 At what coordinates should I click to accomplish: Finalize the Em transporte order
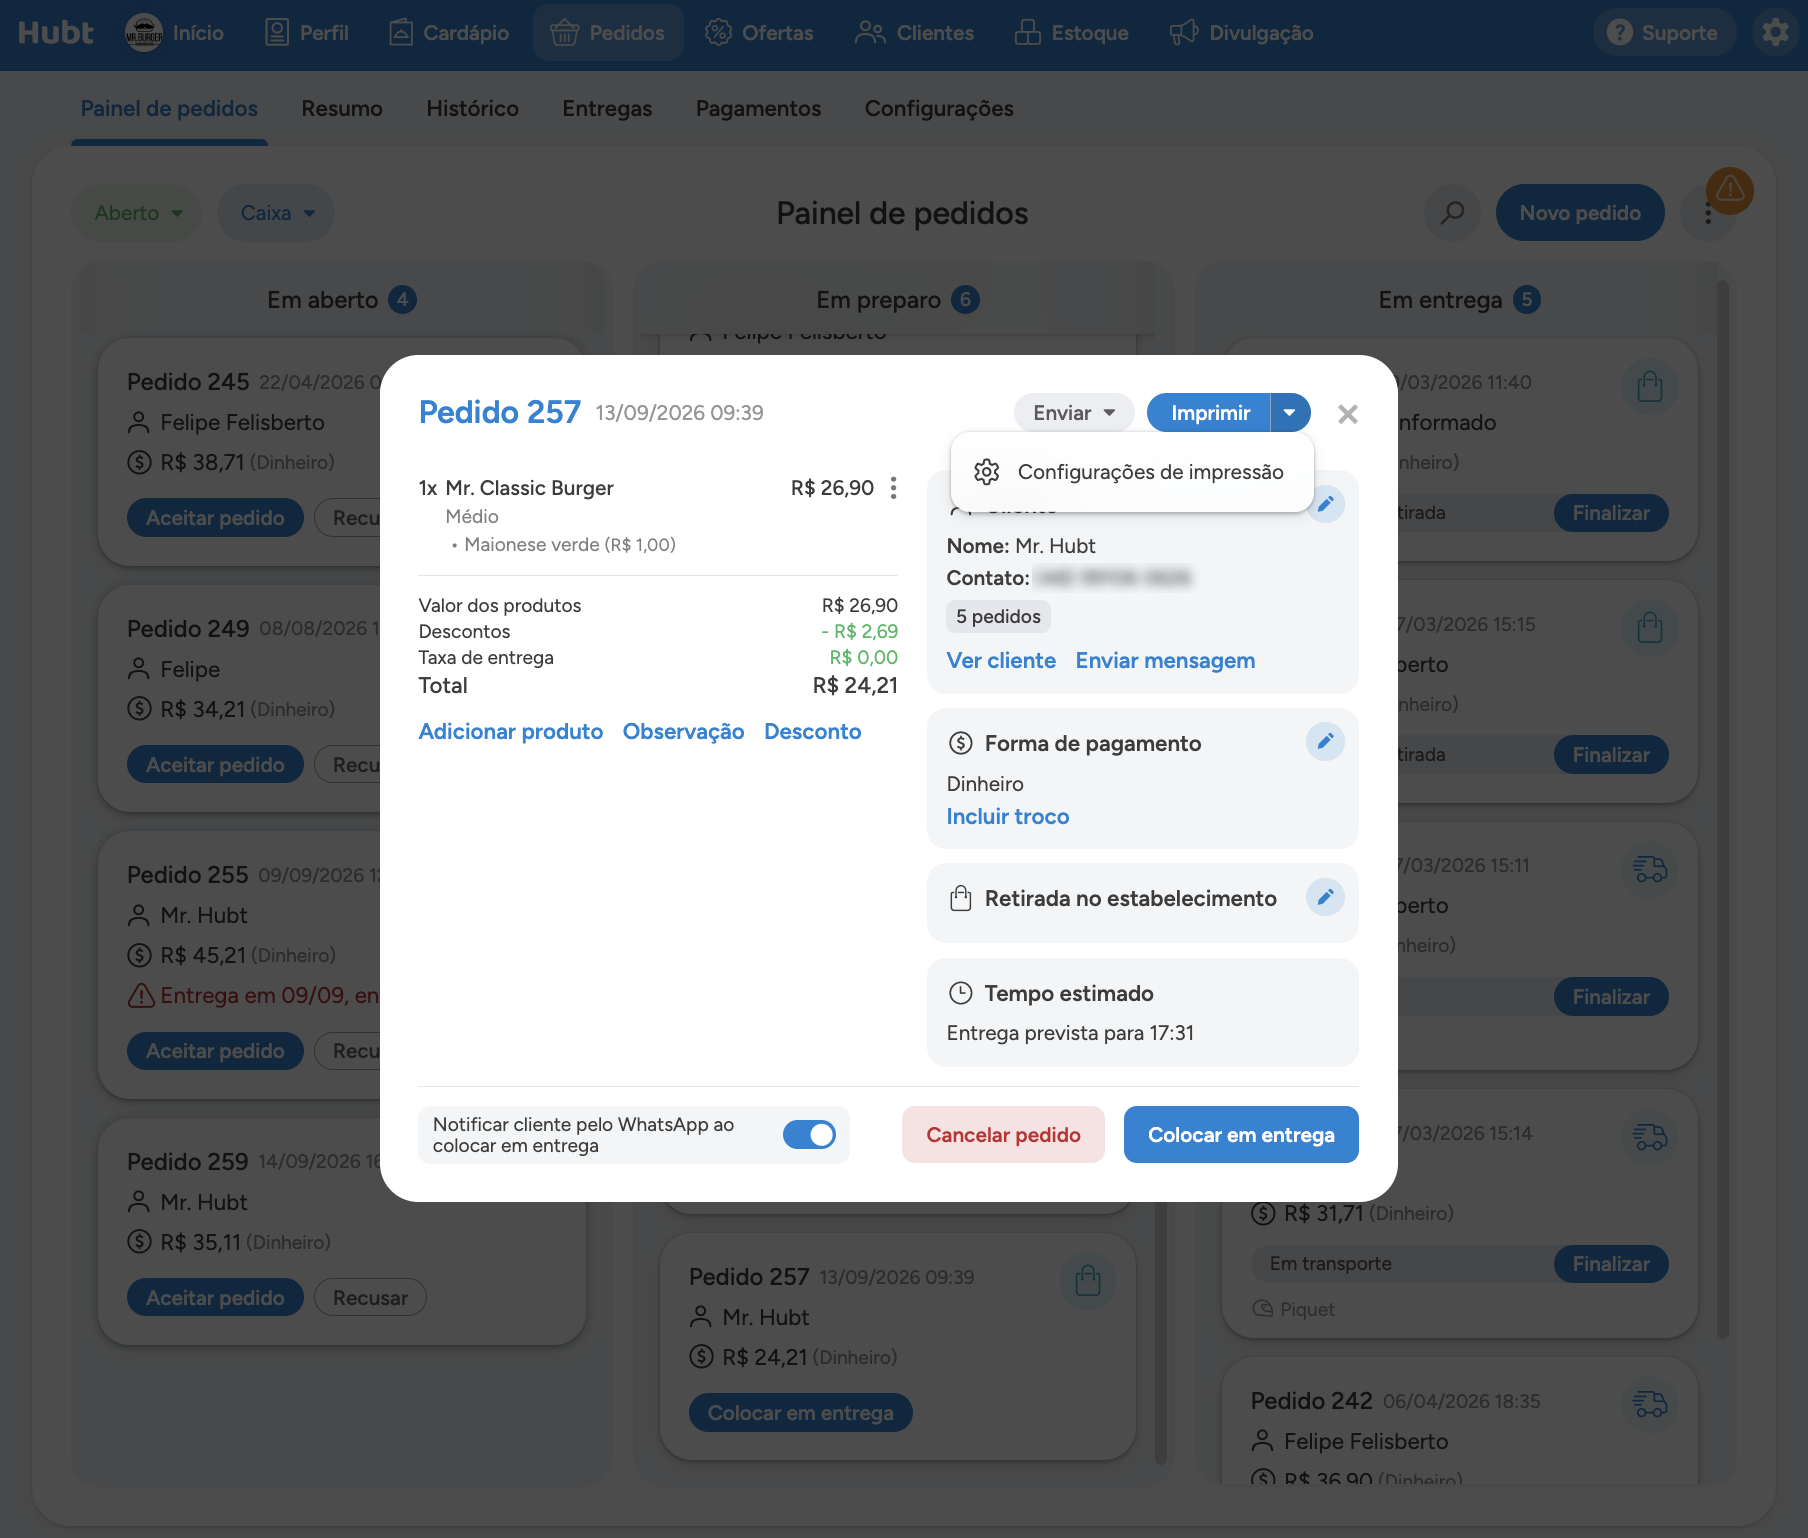click(1611, 1264)
